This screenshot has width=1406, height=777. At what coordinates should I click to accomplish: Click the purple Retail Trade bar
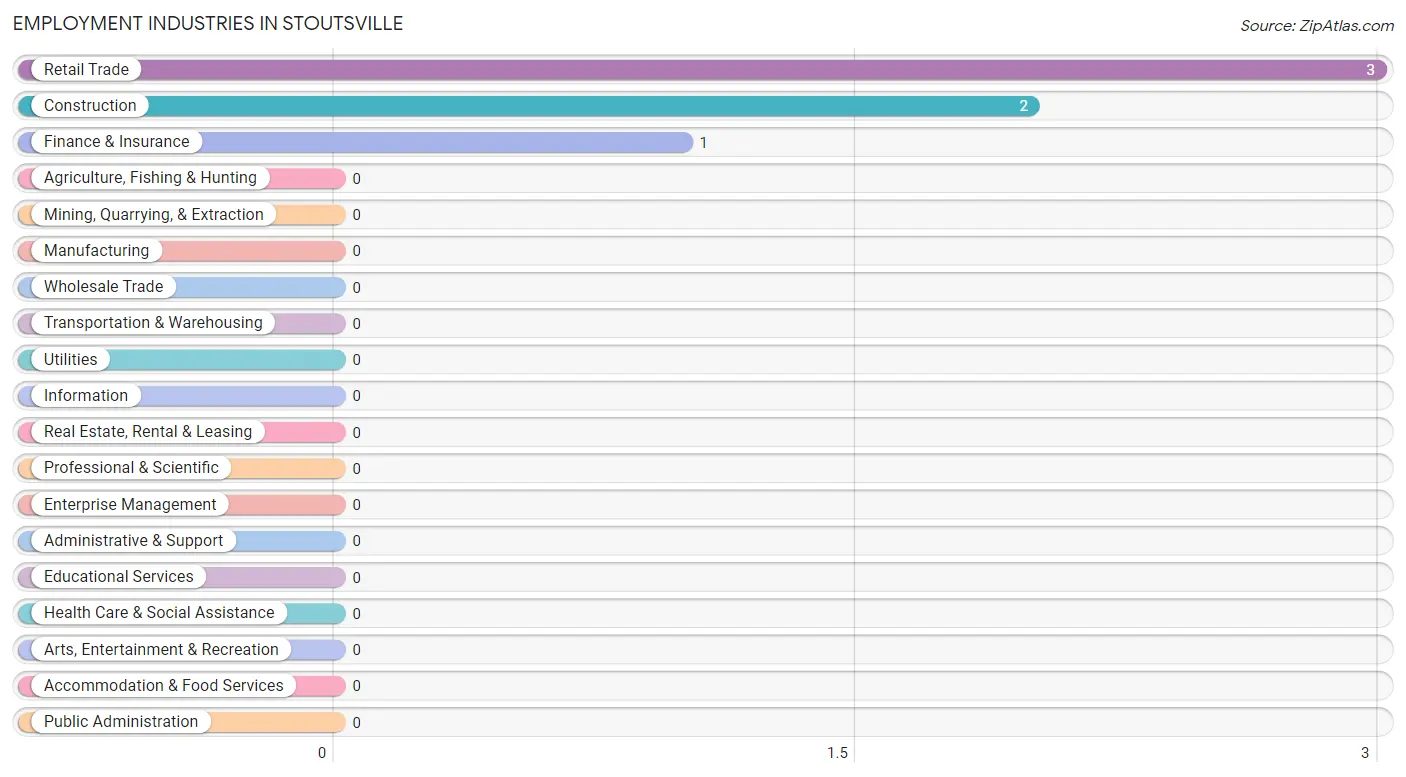(x=702, y=70)
